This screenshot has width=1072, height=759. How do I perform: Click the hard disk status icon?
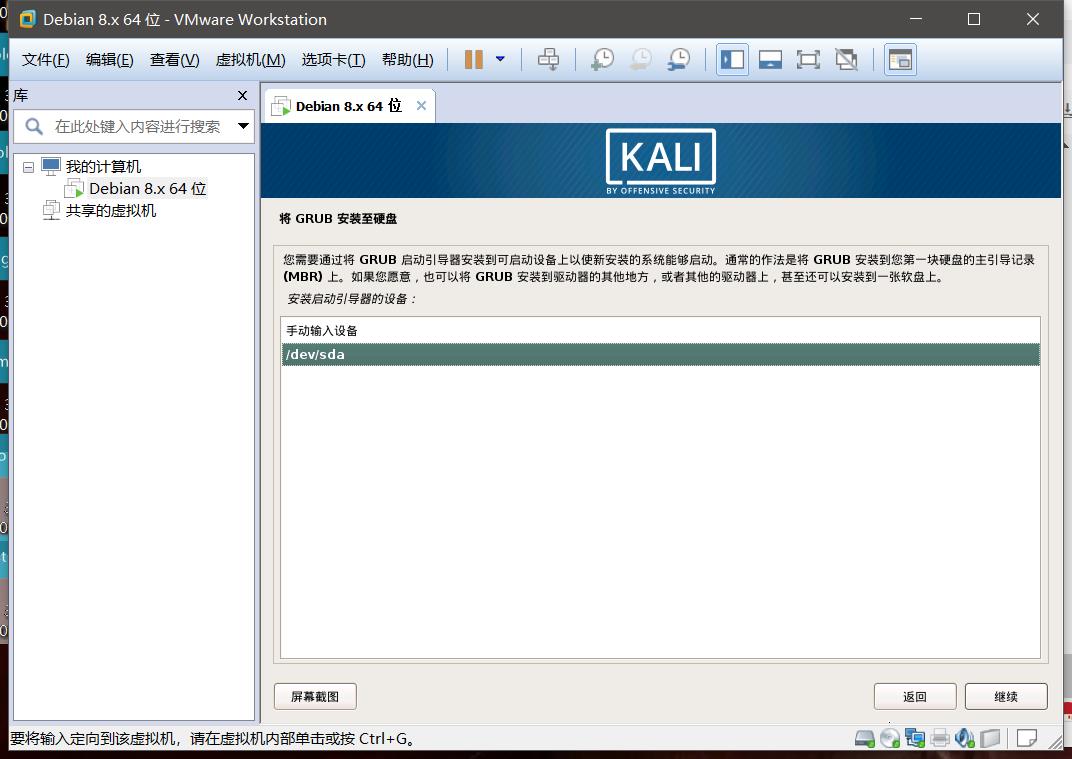(x=865, y=738)
